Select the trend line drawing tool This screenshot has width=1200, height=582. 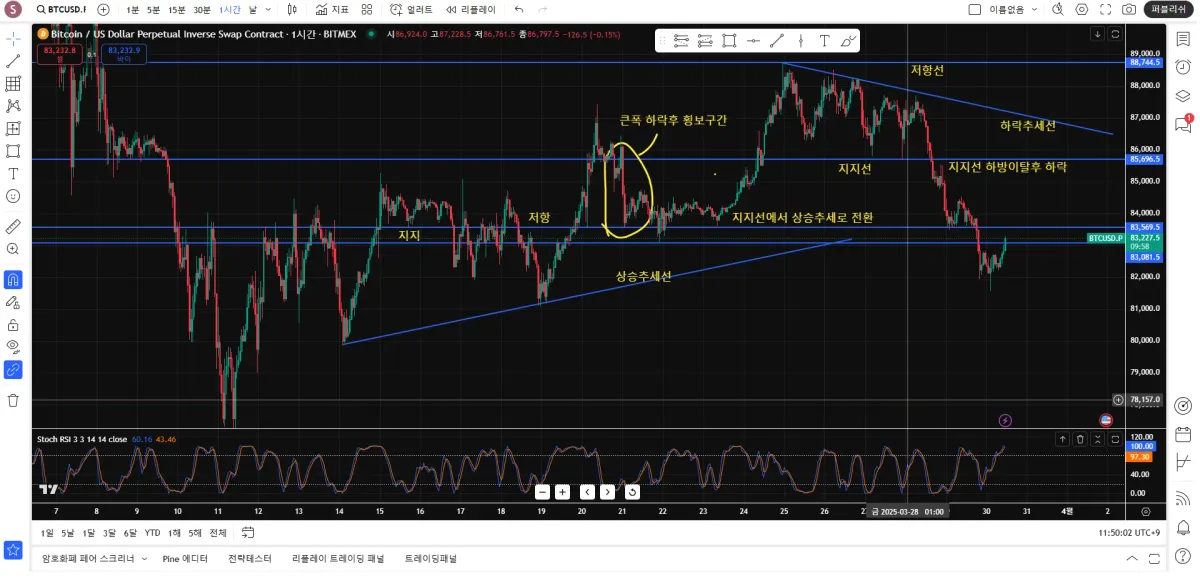tap(13, 61)
